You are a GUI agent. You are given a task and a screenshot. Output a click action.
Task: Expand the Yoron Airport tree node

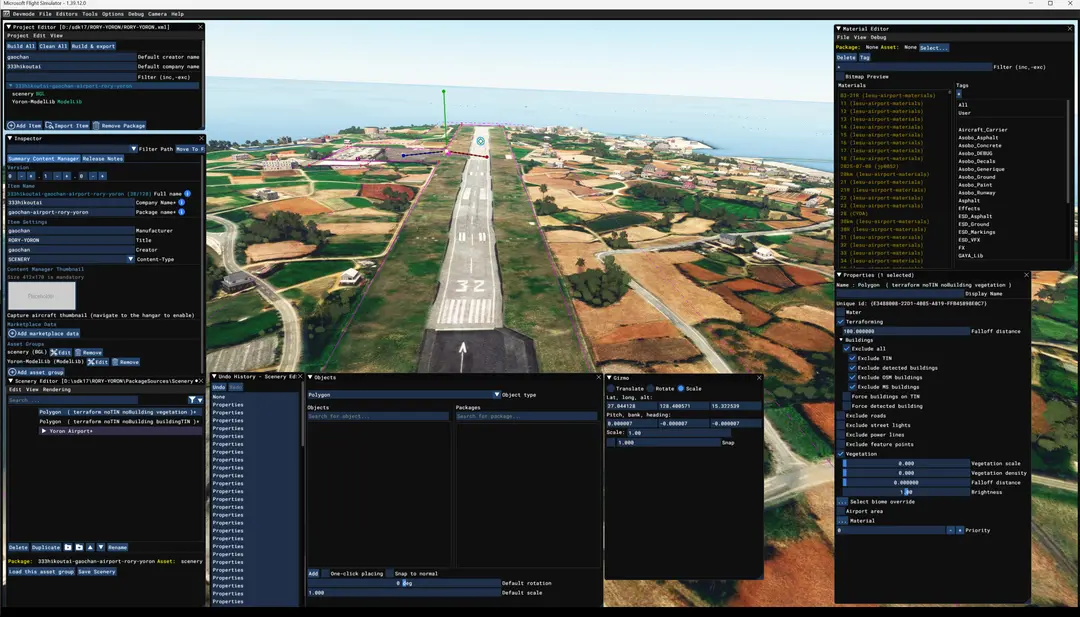point(44,431)
